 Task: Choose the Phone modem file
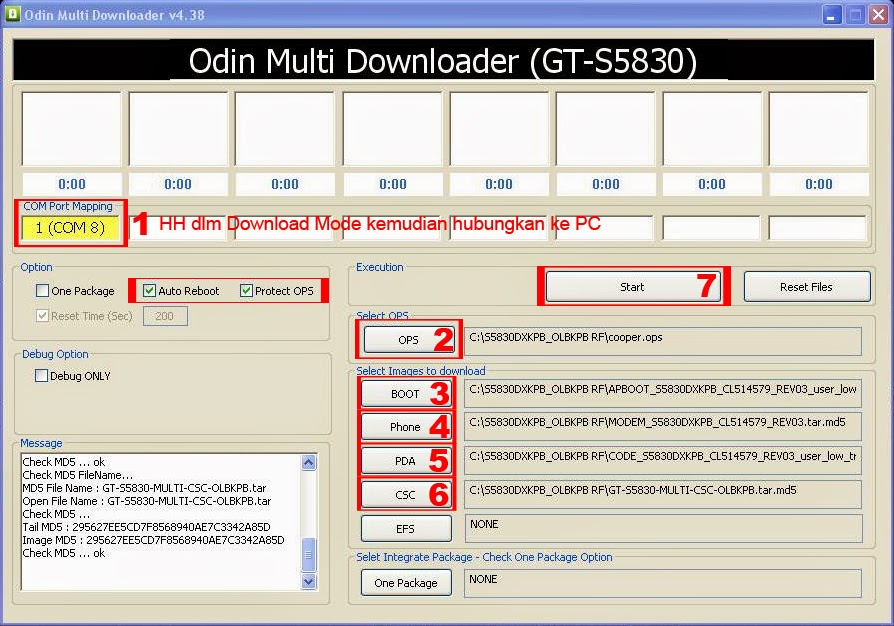tap(406, 427)
